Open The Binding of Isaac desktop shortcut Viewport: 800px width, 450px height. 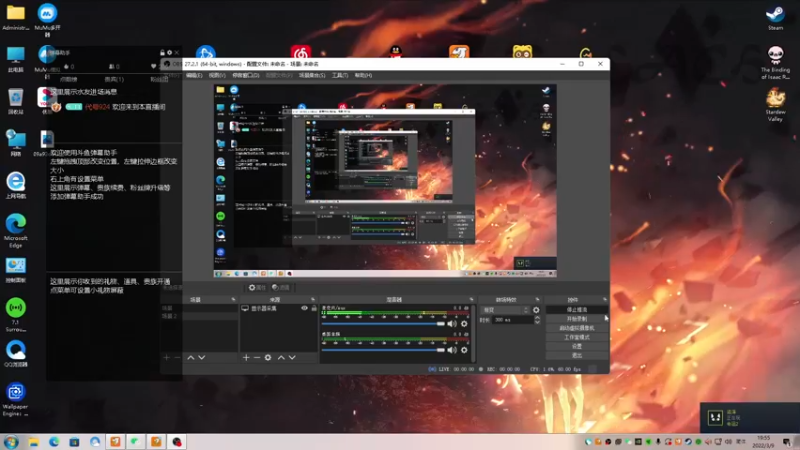(x=775, y=62)
